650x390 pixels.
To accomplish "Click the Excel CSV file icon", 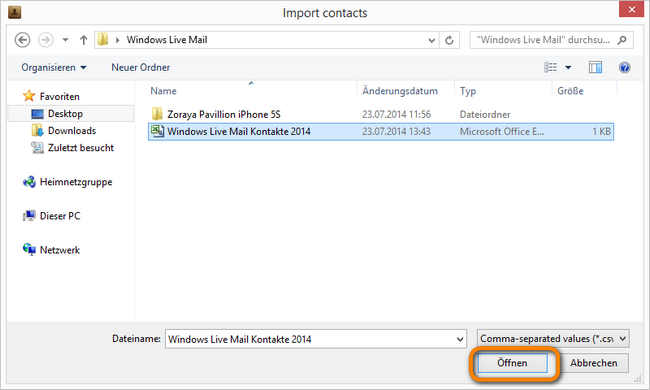I will pyautogui.click(x=158, y=131).
